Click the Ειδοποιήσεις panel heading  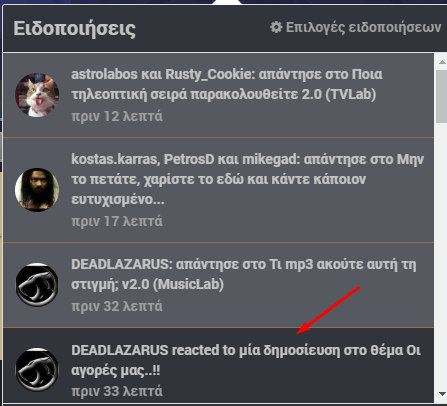75,29
